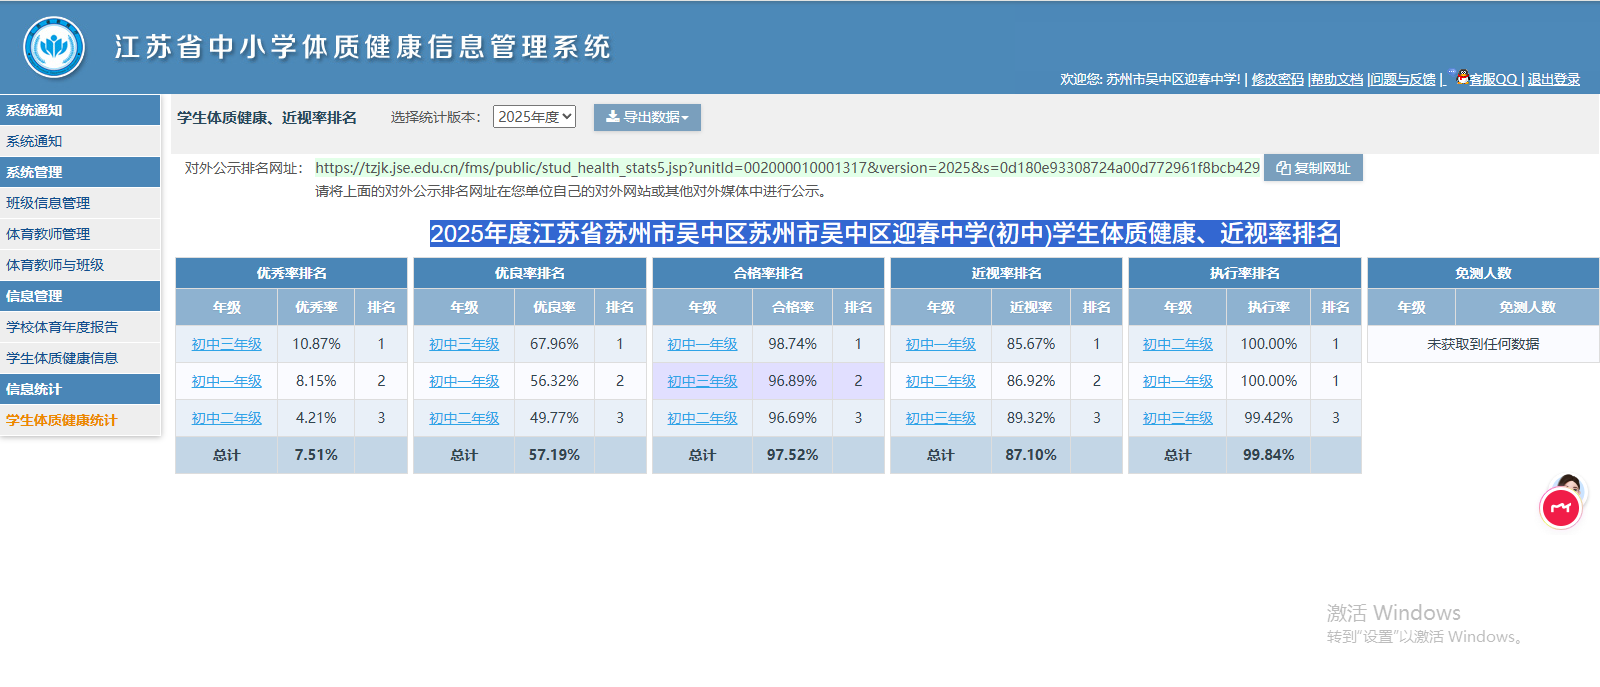Click the 98.74% pass rate cell

pos(792,344)
